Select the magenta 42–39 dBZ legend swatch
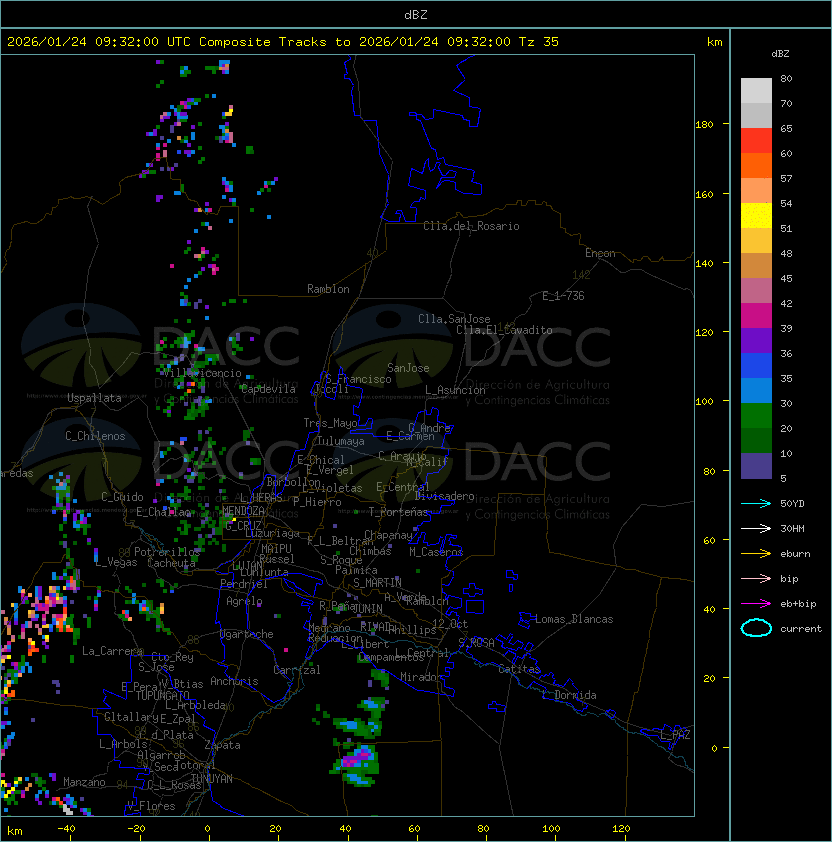Screen dimensions: 832x842 click(756, 316)
